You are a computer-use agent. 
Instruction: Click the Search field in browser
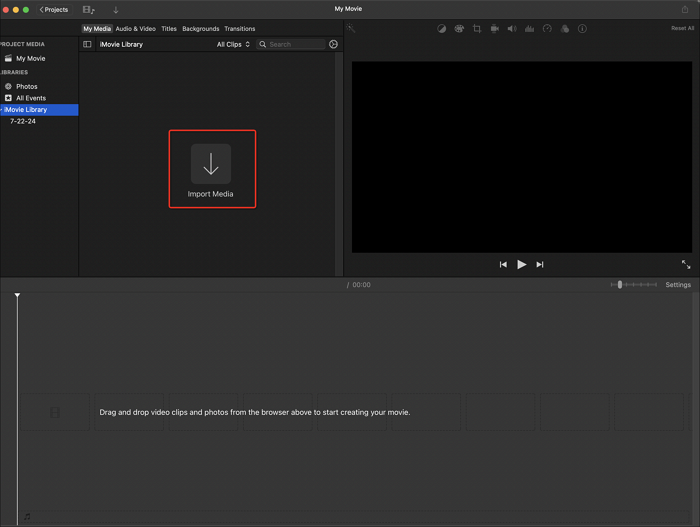[291, 44]
